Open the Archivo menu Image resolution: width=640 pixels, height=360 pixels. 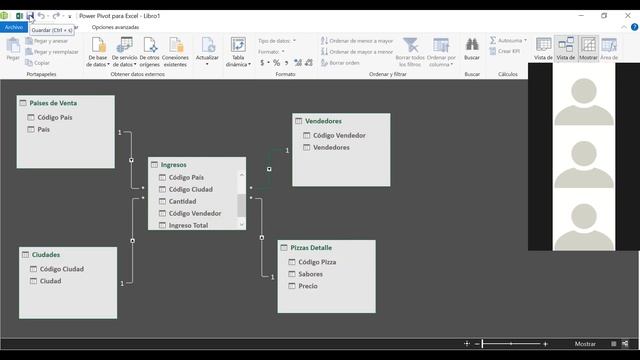tap(14, 27)
